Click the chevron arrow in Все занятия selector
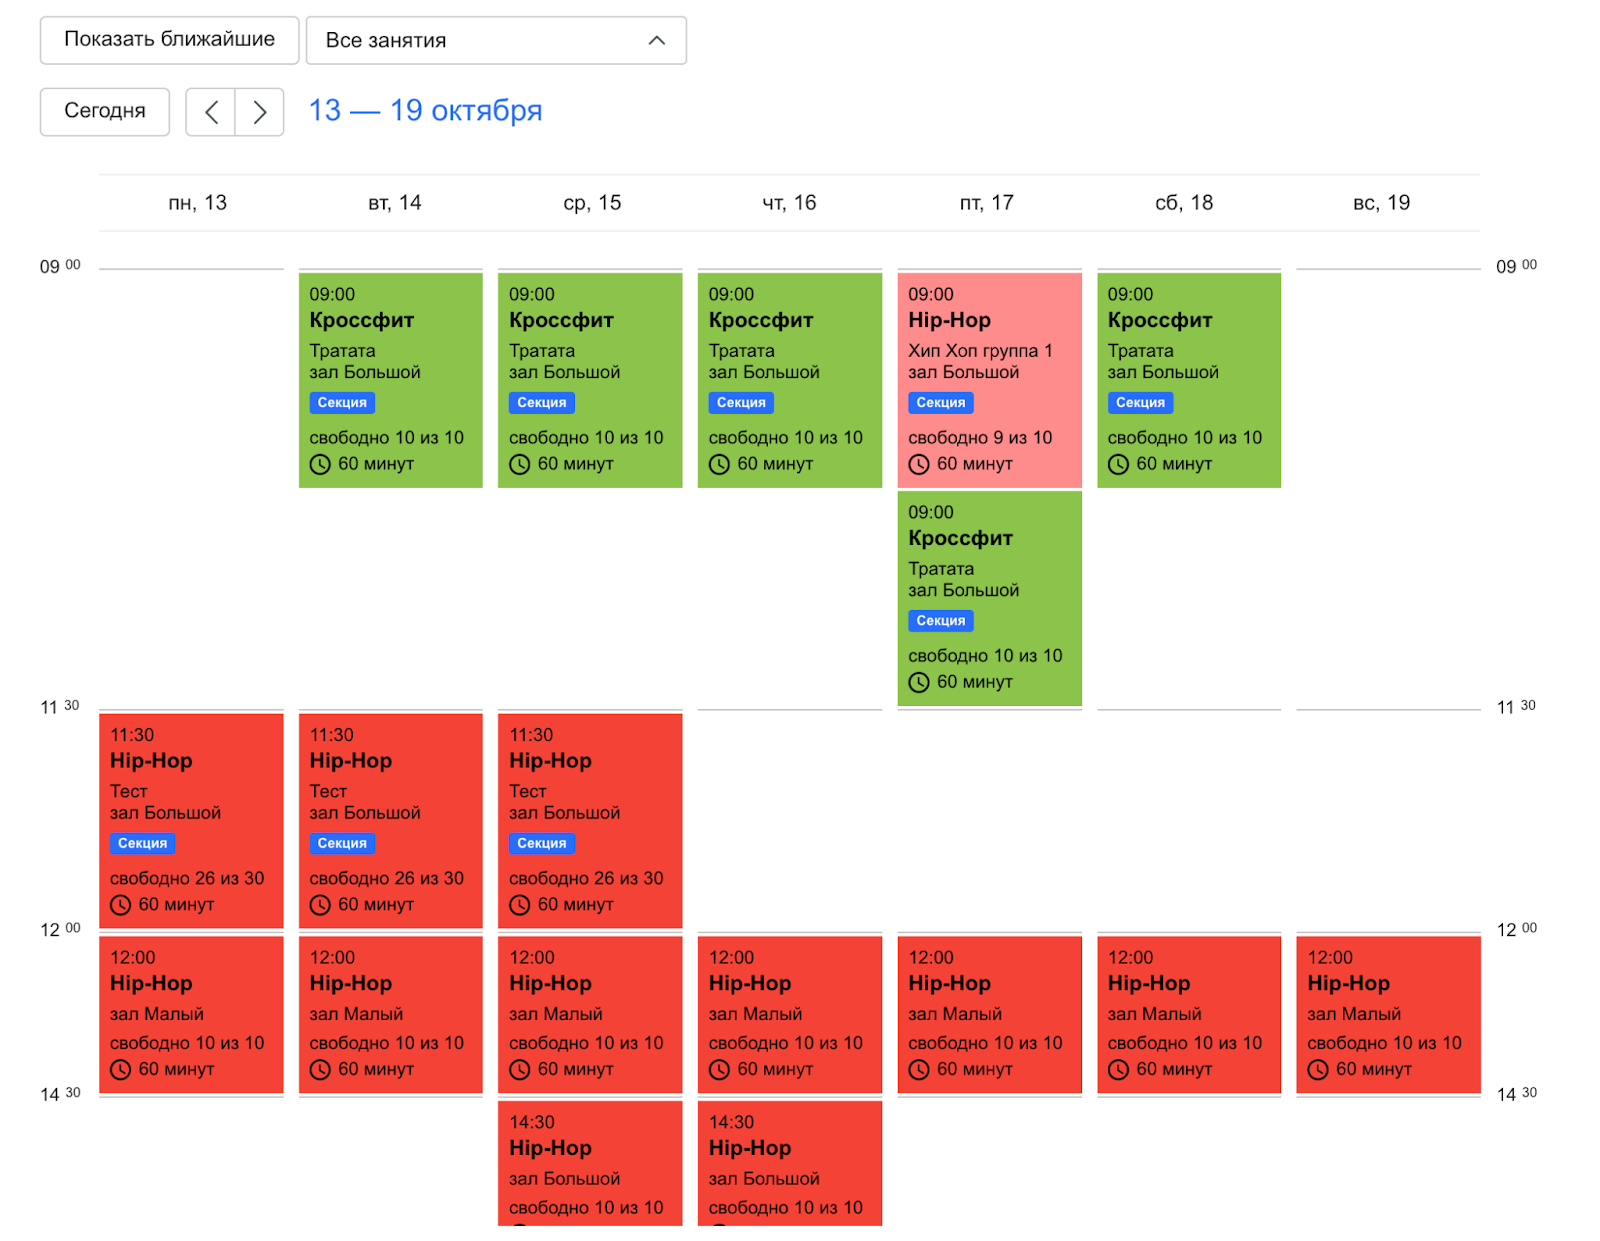This screenshot has height=1241, width=1600. pos(657,41)
